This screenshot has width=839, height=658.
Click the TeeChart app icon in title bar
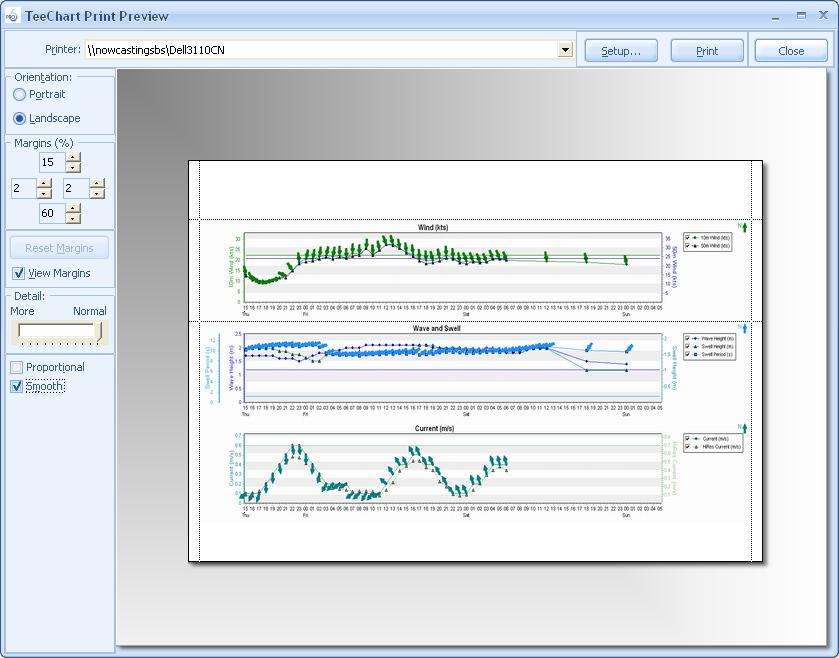coord(11,17)
